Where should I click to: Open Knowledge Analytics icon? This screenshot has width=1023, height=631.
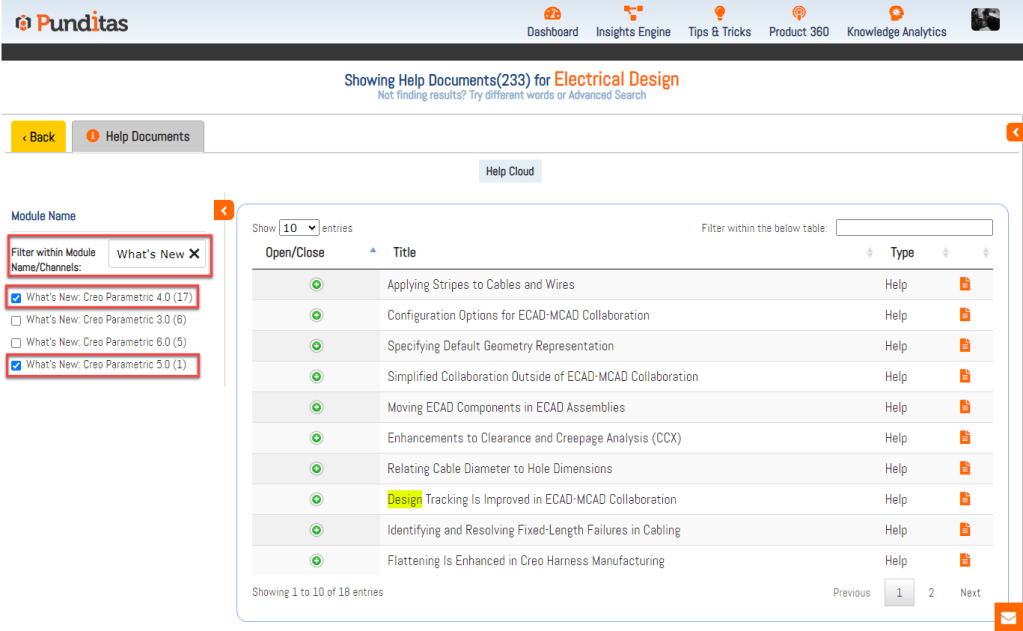(x=896, y=13)
